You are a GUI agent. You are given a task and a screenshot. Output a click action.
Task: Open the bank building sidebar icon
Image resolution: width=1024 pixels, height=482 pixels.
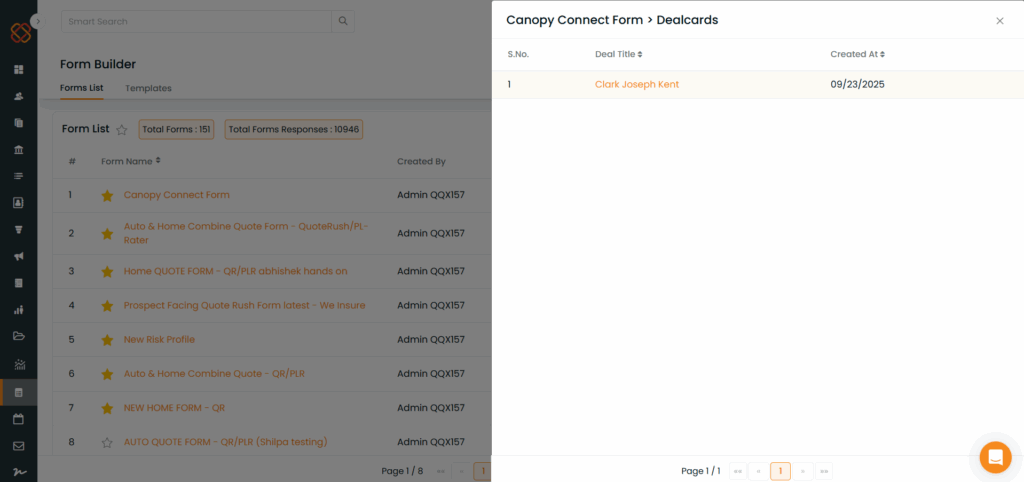pos(18,150)
